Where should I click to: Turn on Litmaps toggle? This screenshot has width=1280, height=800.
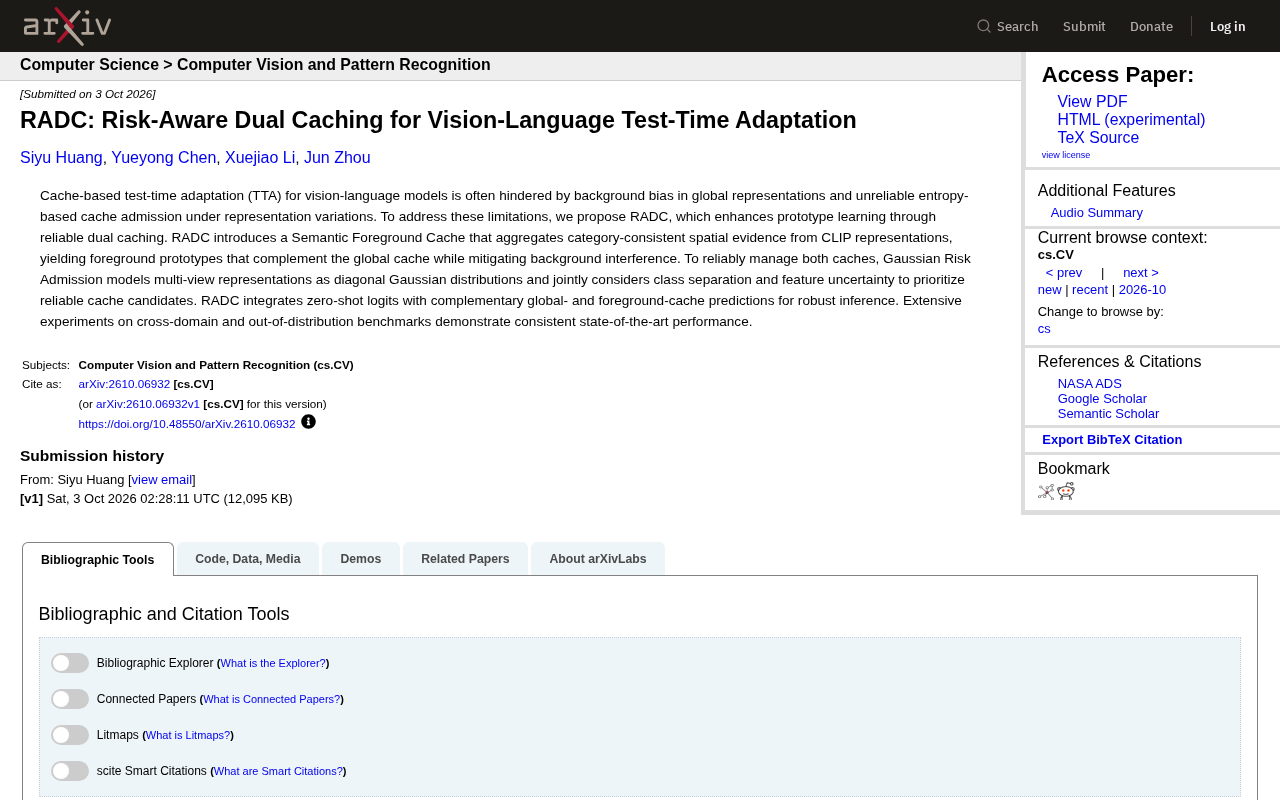pyautogui.click(x=70, y=735)
